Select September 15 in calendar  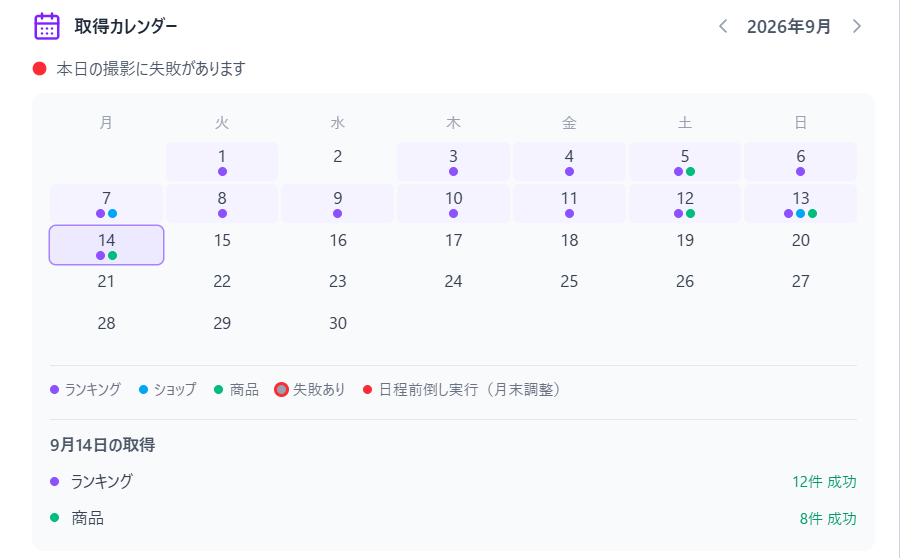222,245
